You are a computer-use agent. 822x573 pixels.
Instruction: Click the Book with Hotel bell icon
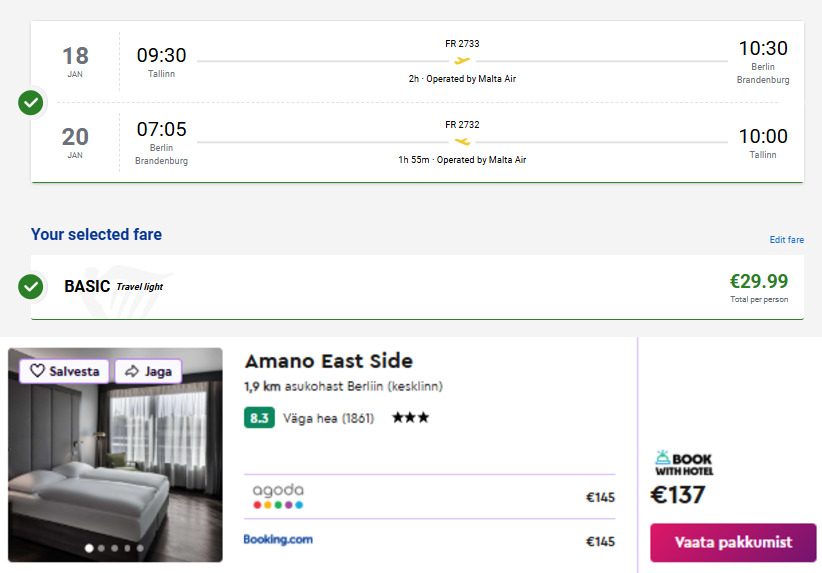[x=663, y=457]
